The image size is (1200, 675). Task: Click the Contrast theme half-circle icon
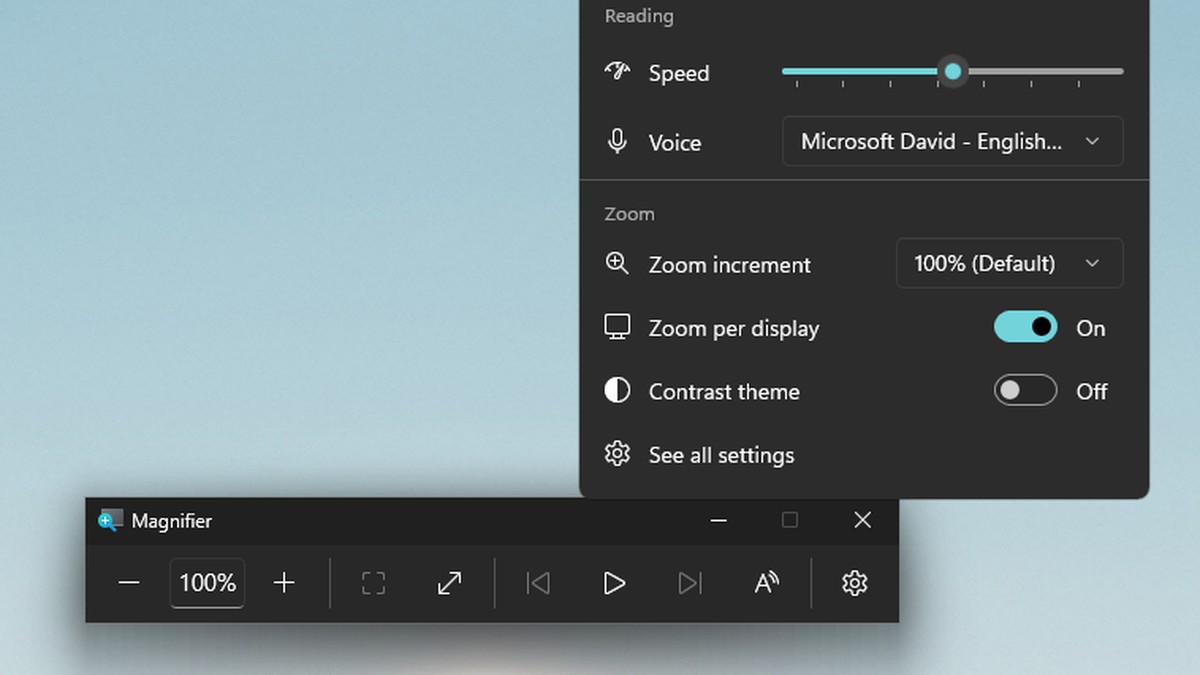(x=617, y=390)
